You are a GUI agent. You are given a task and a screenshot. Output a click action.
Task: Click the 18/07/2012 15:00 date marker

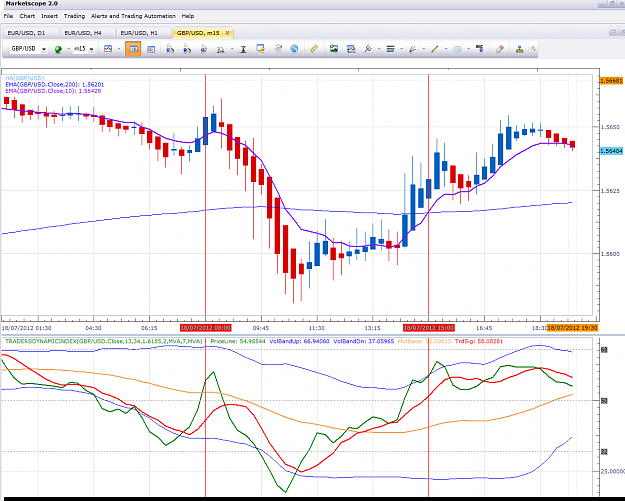point(428,328)
